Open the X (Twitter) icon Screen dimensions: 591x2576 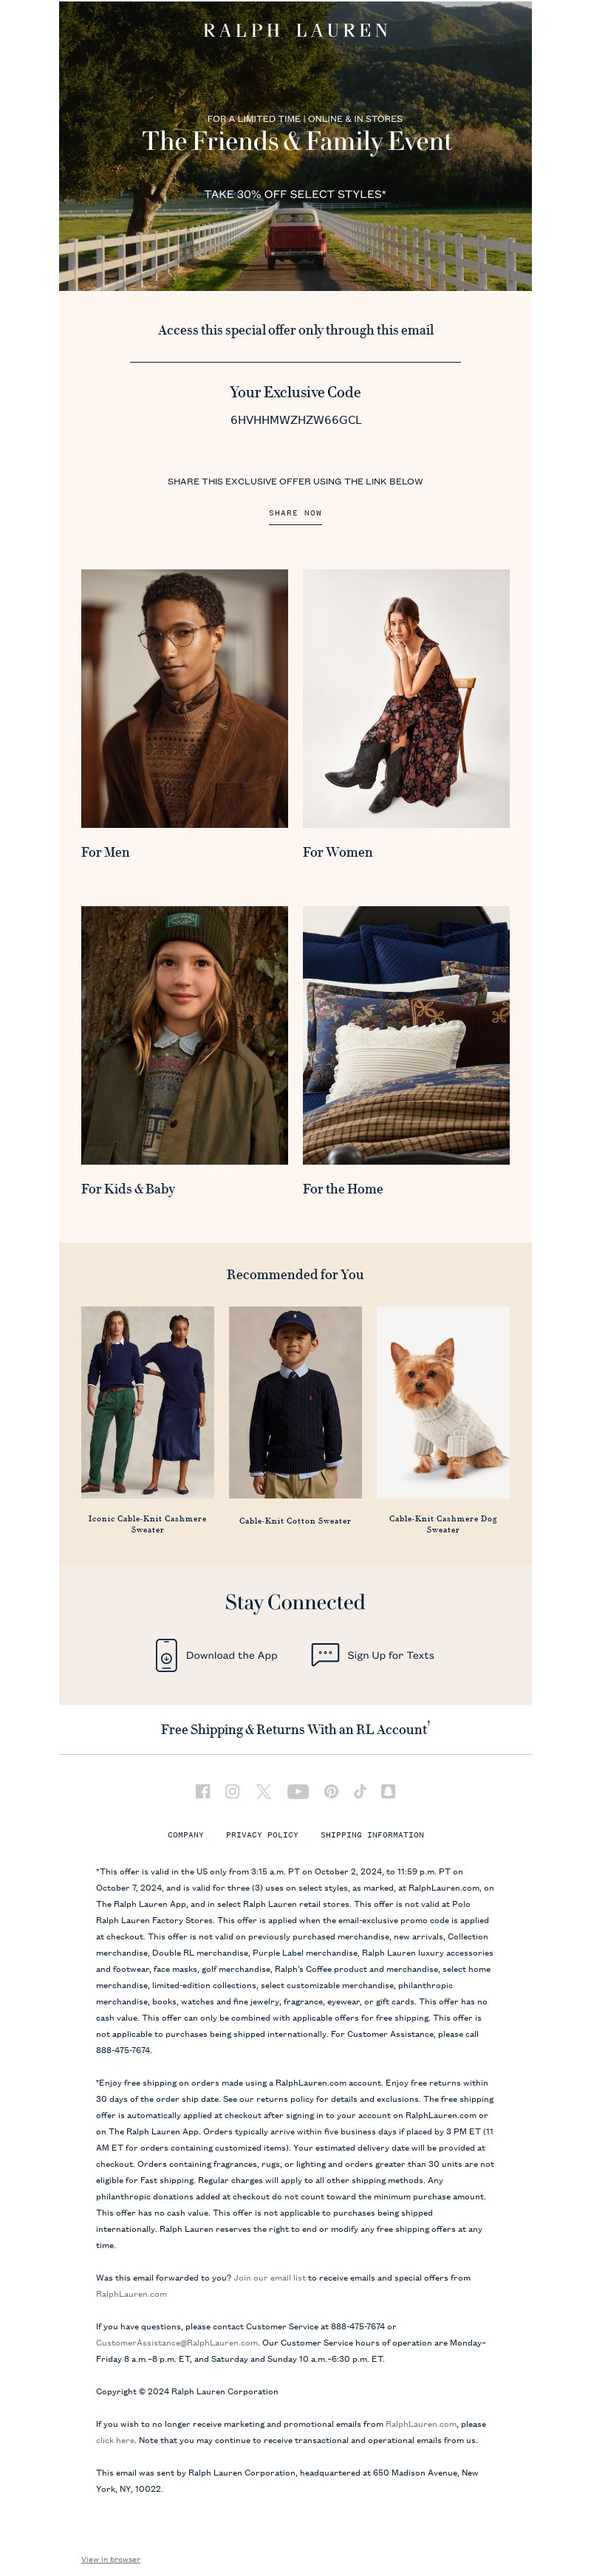(263, 1791)
